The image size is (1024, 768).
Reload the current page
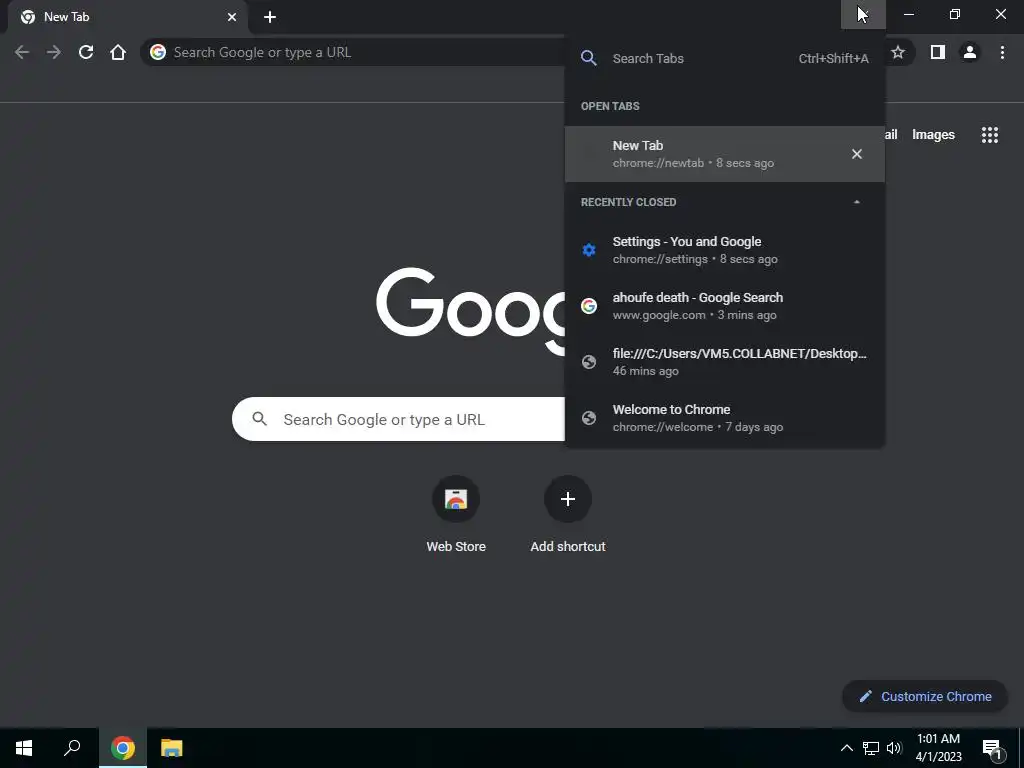coord(86,52)
